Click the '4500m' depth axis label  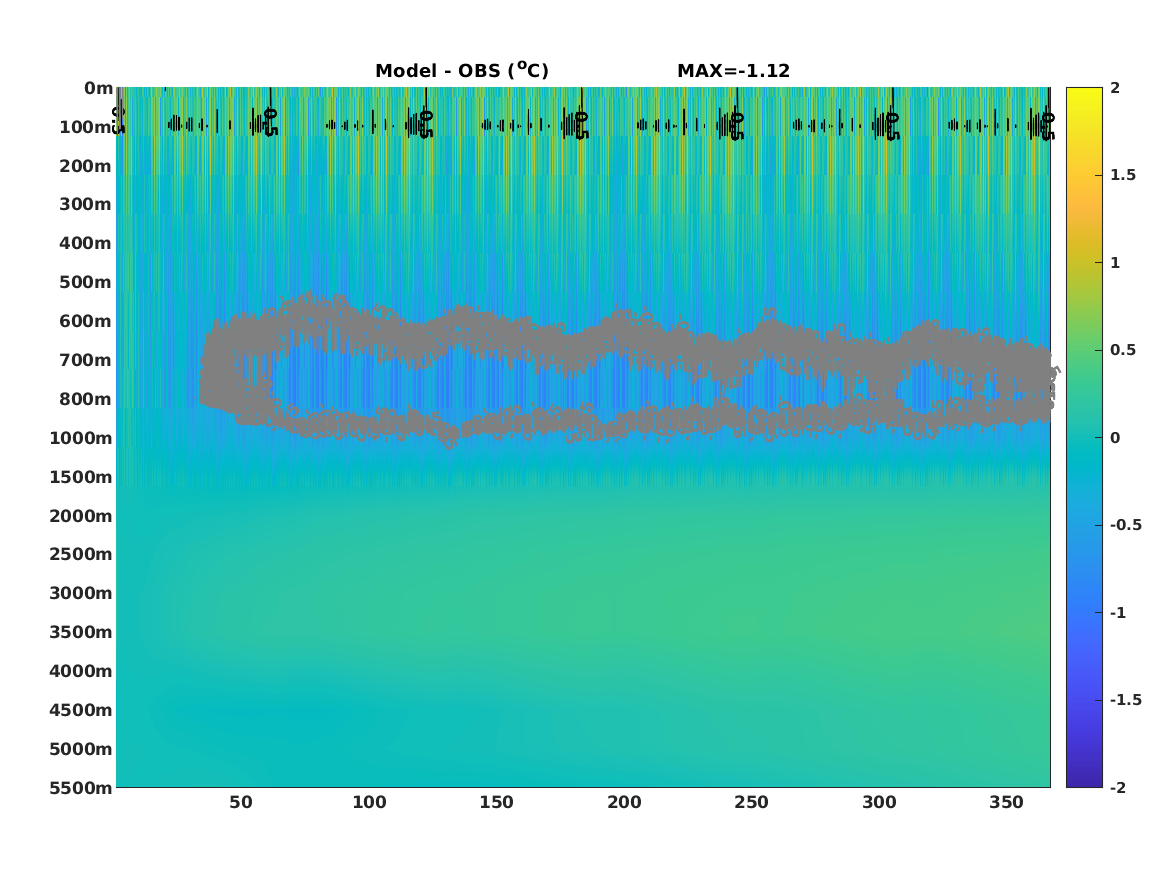pos(81,711)
